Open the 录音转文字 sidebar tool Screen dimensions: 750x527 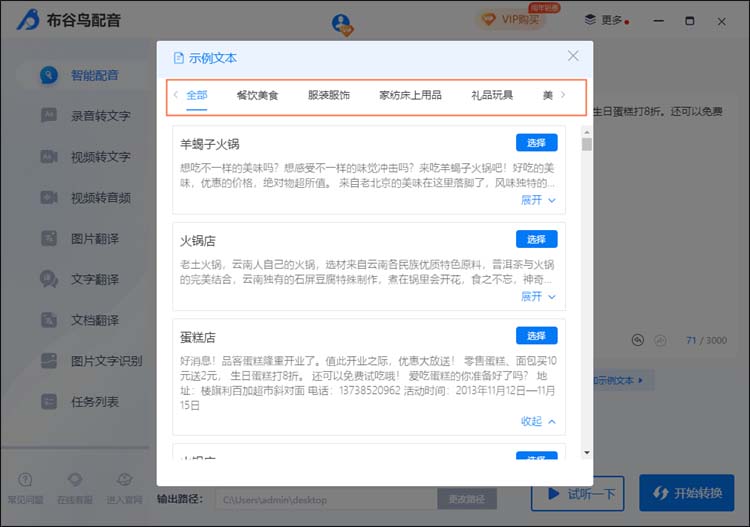99,116
